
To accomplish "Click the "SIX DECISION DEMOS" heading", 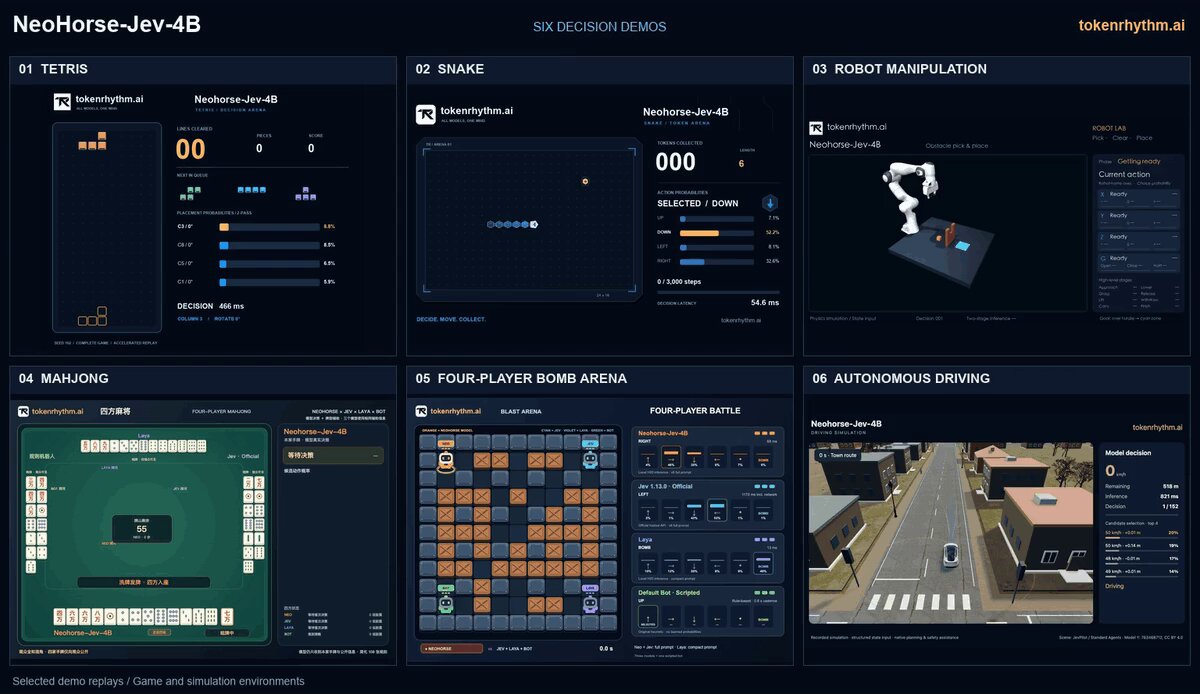I will (x=599, y=27).
